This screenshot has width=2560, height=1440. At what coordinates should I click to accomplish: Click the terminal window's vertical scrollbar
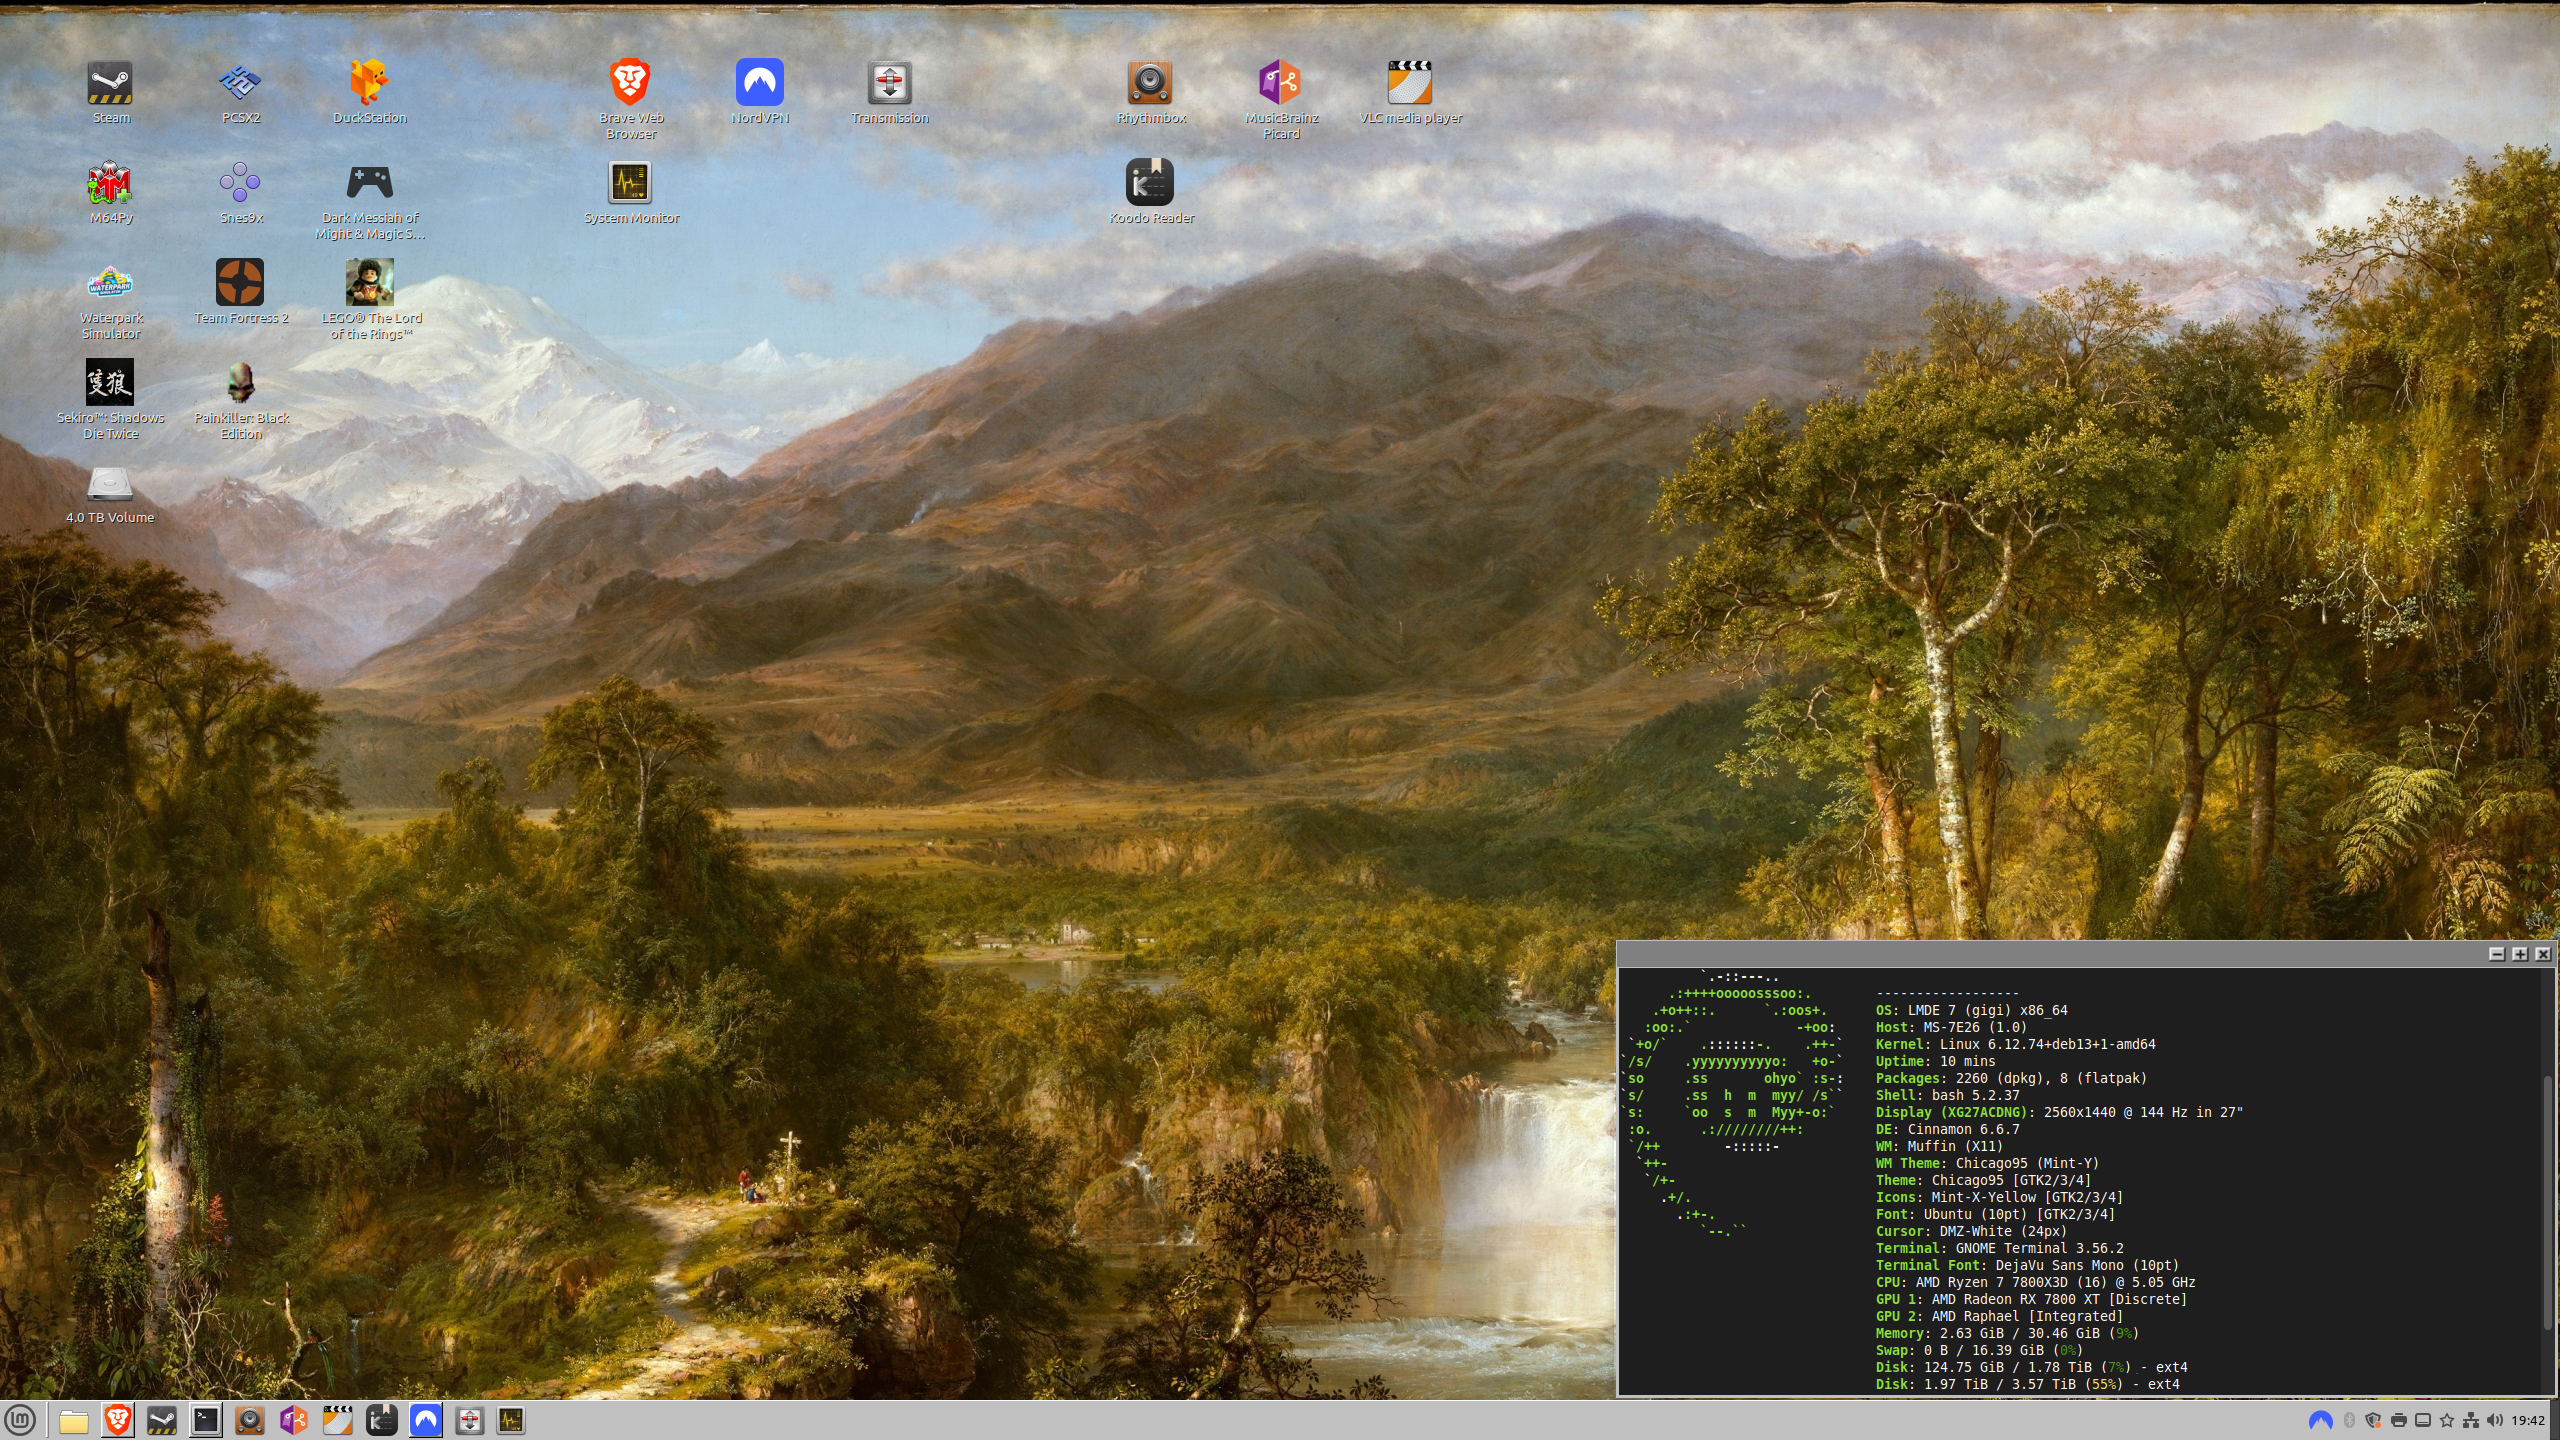2547,1200
